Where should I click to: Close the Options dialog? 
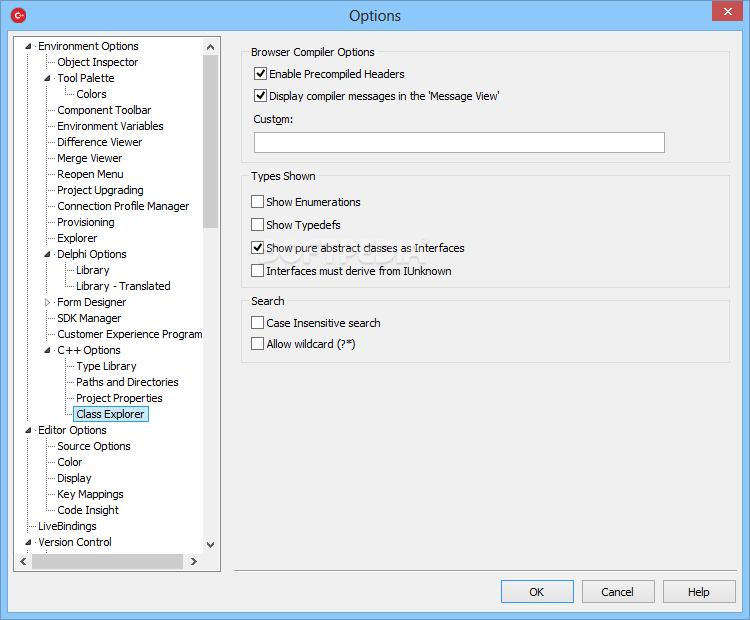pyautogui.click(x=727, y=11)
